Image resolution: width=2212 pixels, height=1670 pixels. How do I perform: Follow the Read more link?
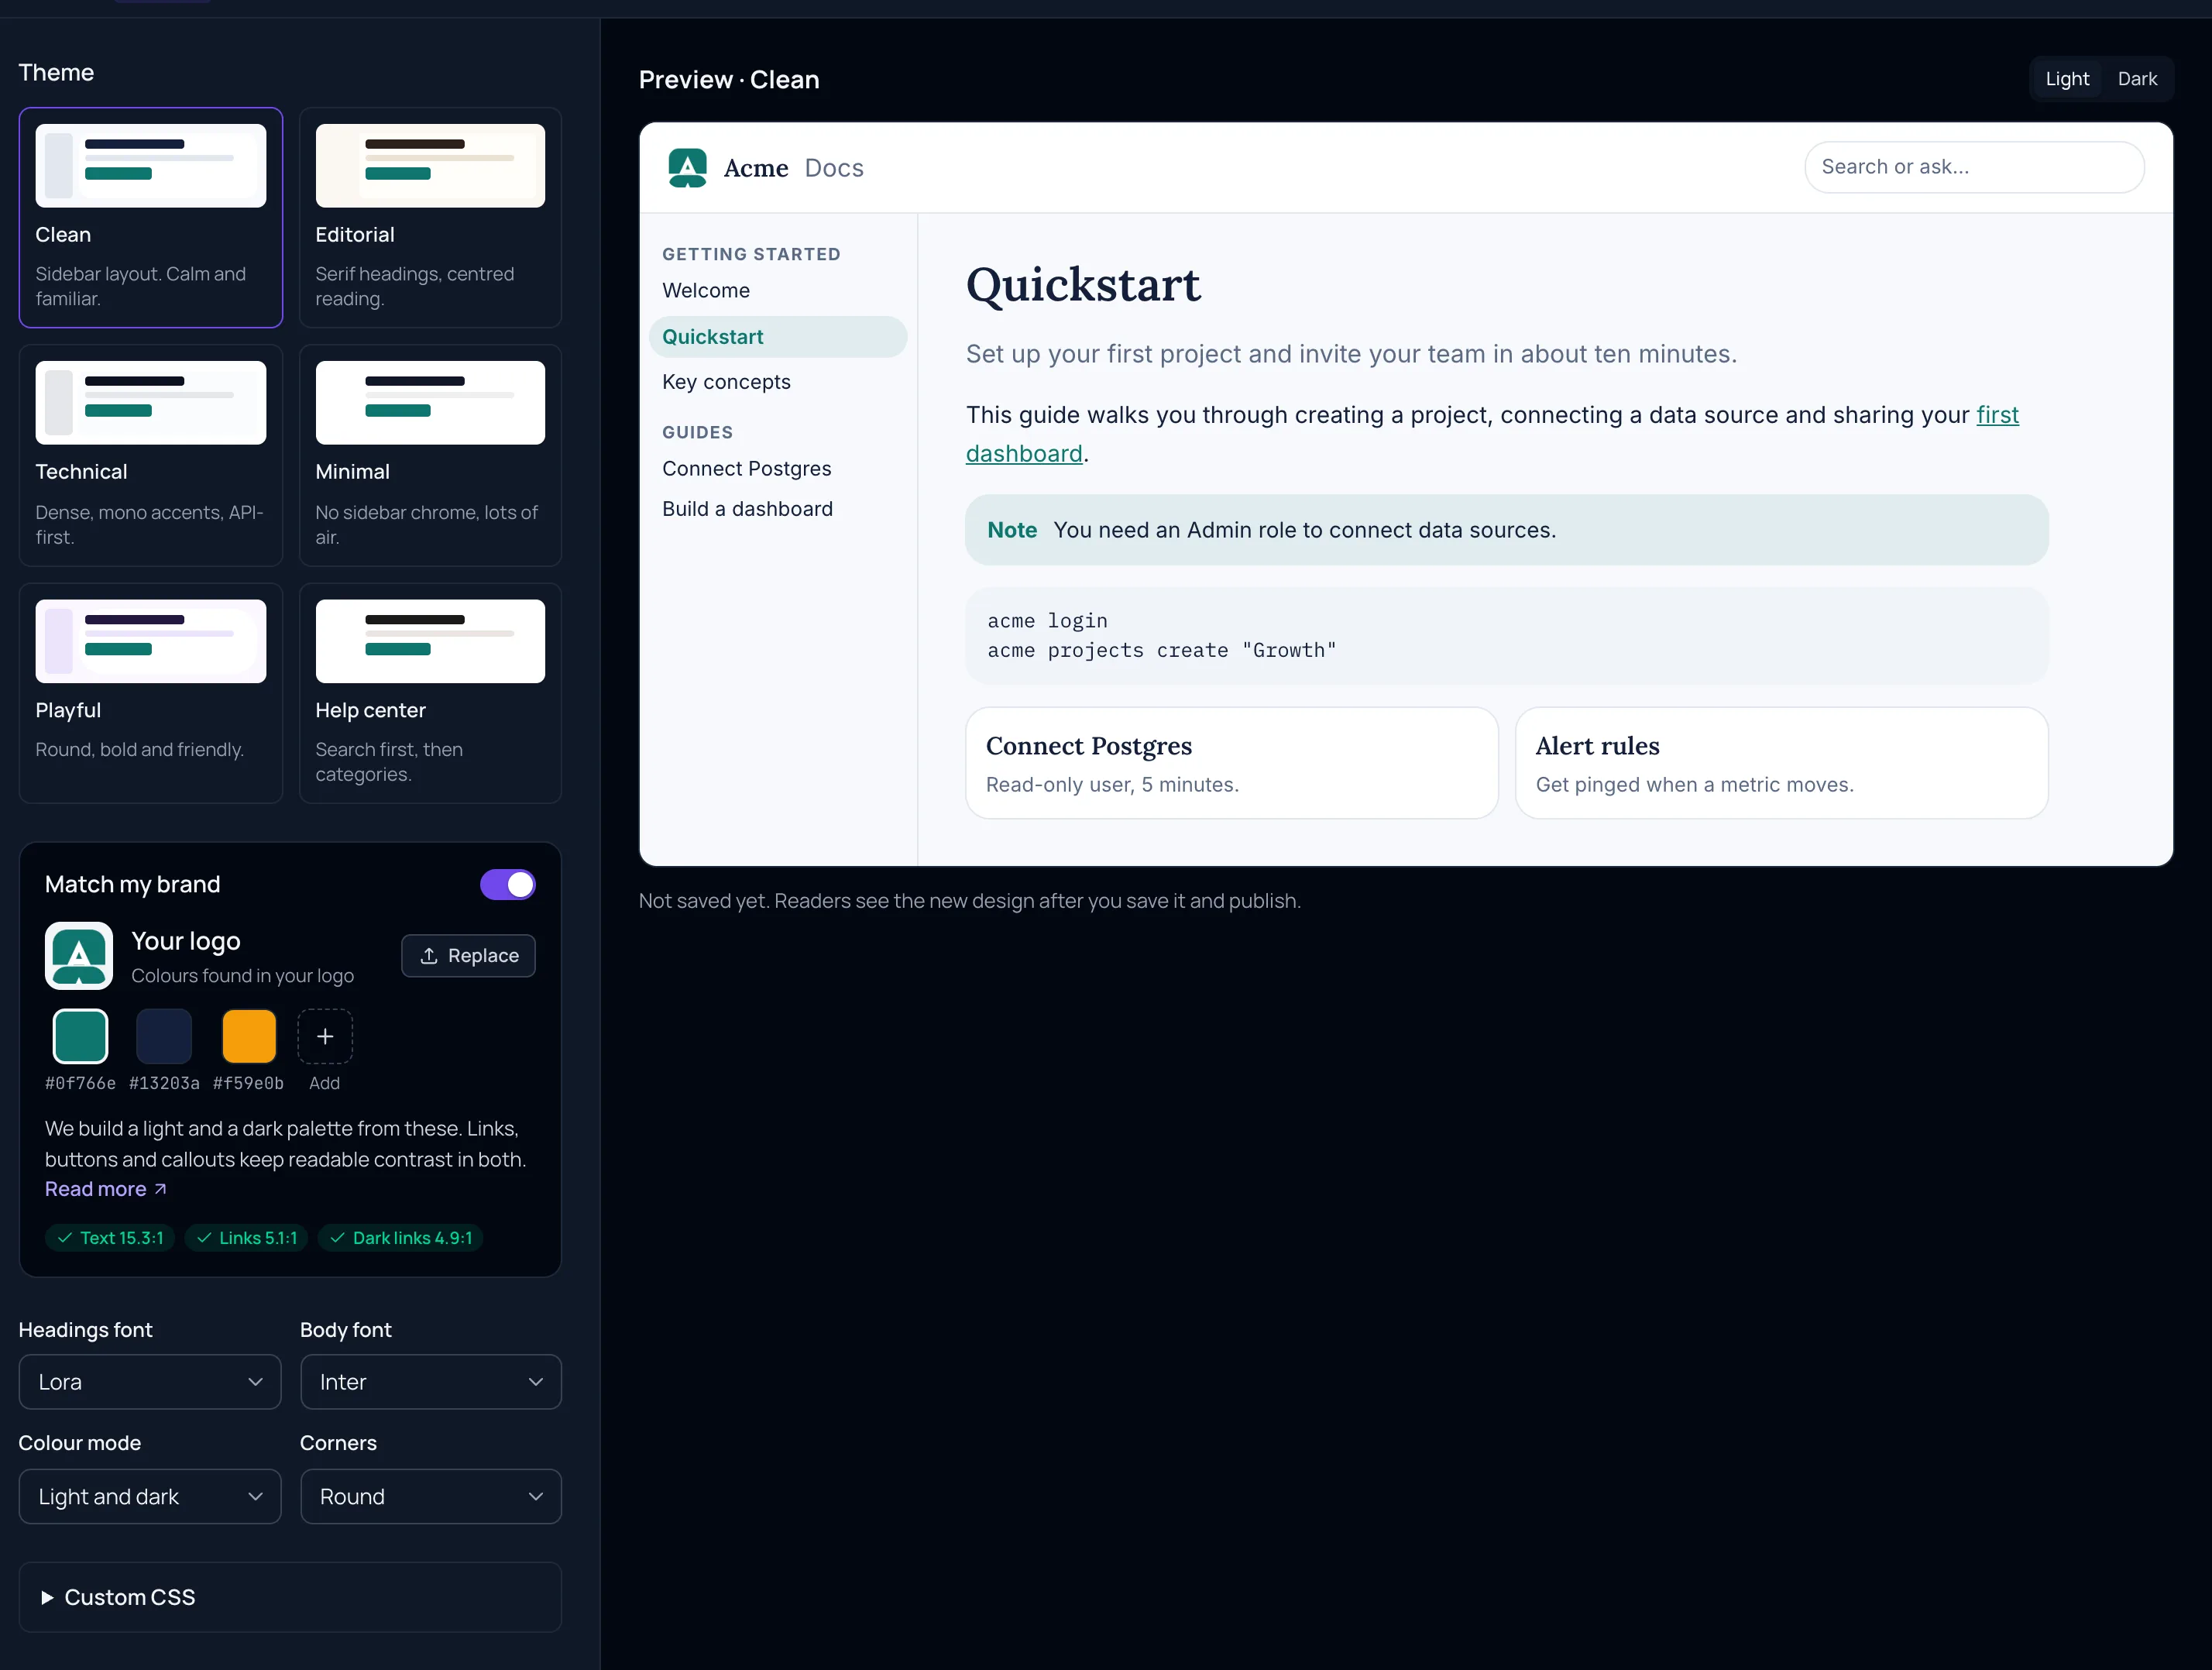[x=105, y=1189]
